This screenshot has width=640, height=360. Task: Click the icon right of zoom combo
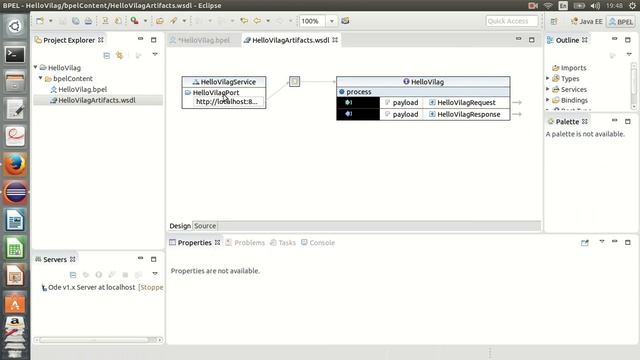click(345, 21)
